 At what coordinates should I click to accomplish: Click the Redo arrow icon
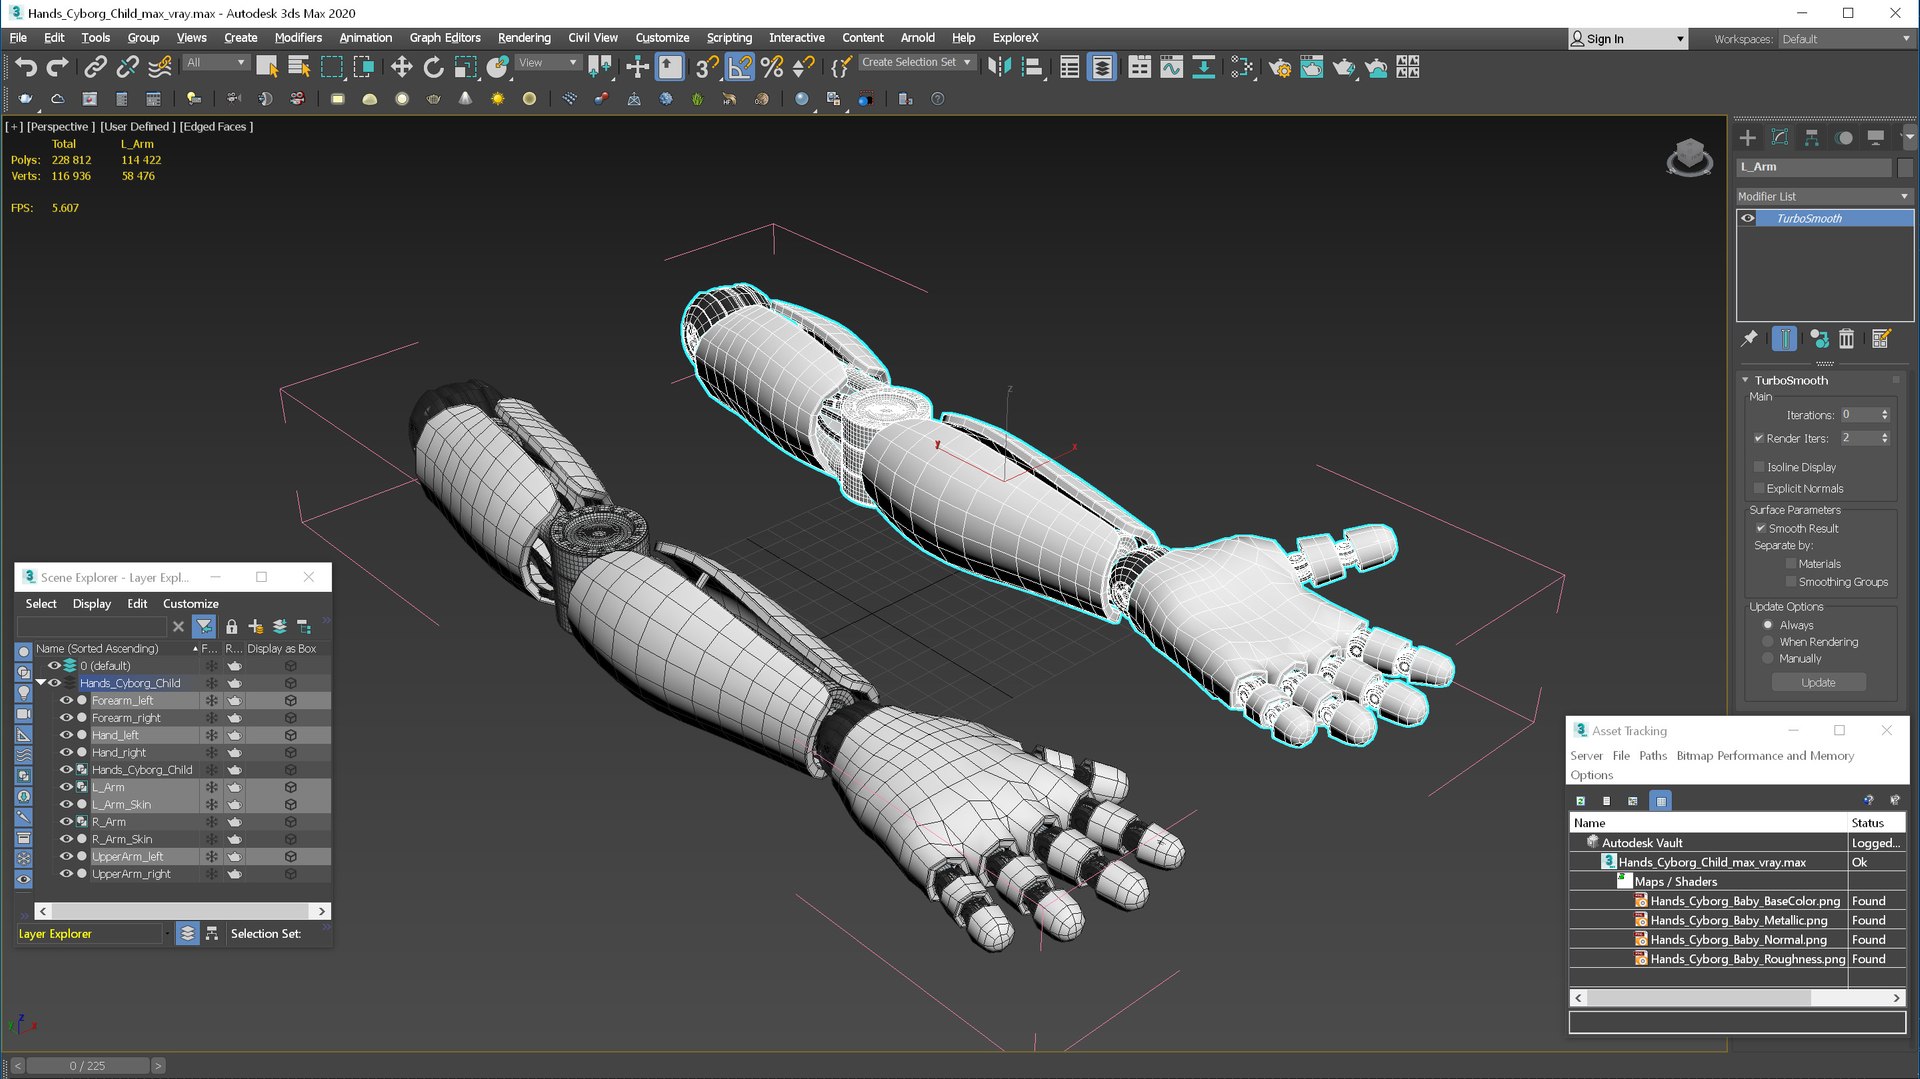[58, 67]
